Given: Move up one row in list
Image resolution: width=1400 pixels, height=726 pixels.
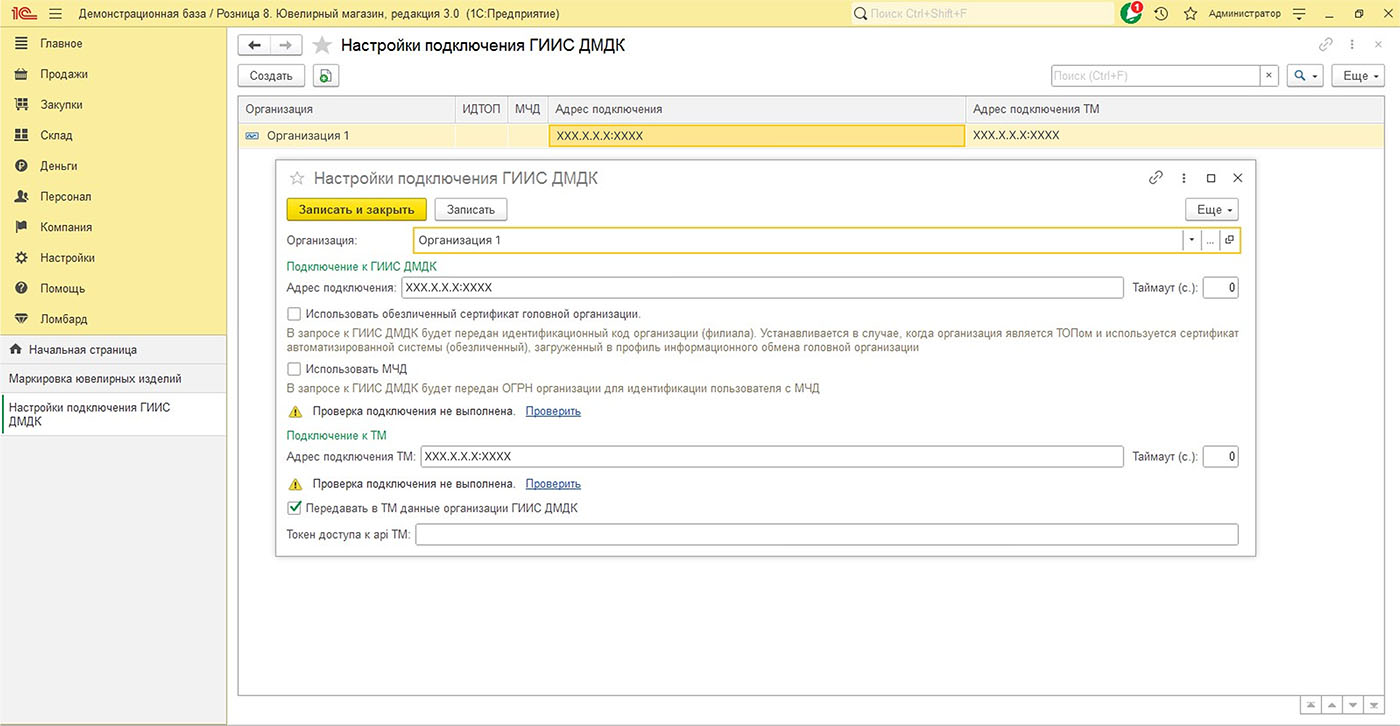Looking at the screenshot, I should [x=1333, y=704].
